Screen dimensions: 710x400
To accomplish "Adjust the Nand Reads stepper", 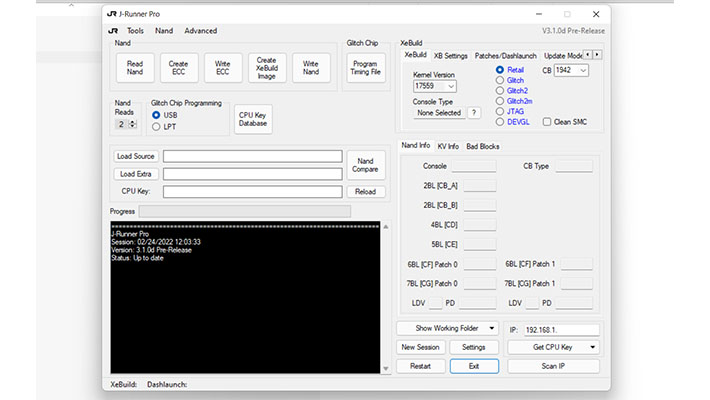I will click(x=132, y=124).
